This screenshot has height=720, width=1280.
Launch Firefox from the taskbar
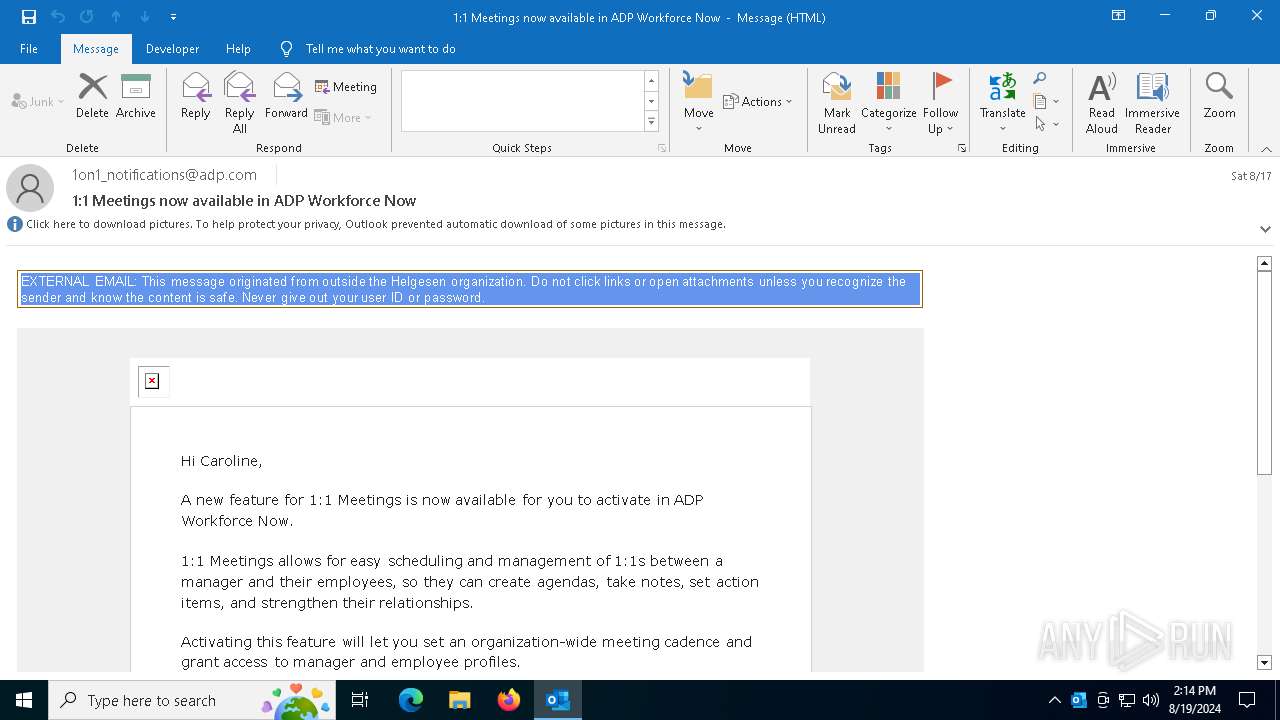509,700
